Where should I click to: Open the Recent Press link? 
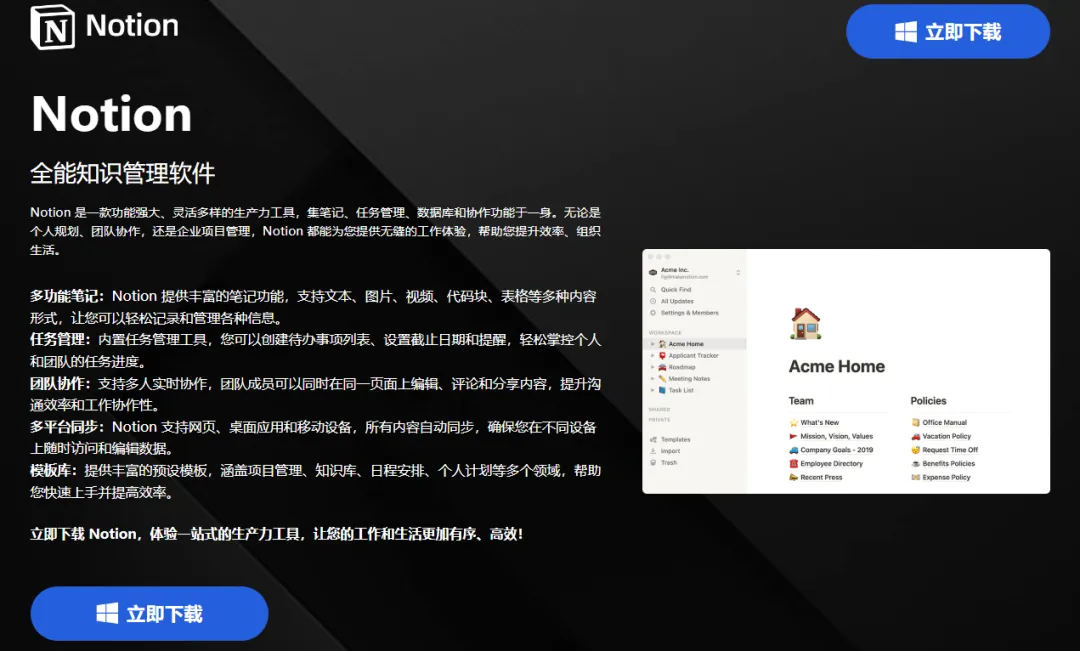pyautogui.click(x=816, y=477)
